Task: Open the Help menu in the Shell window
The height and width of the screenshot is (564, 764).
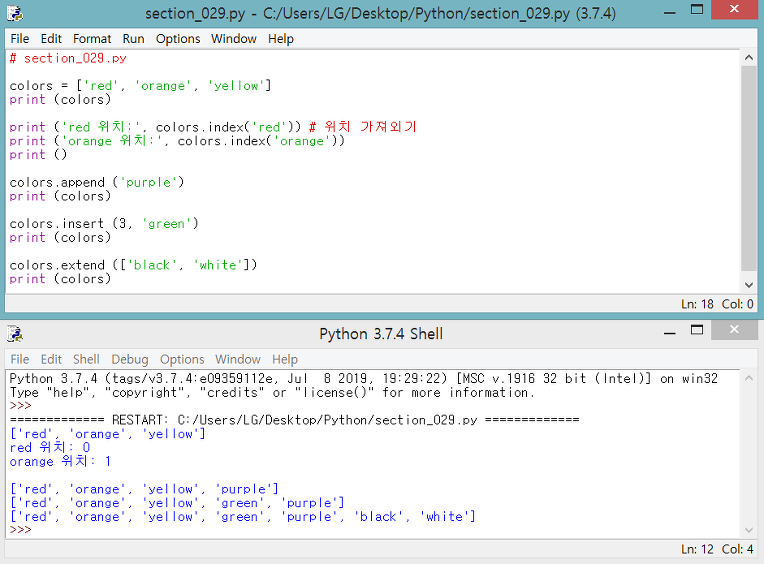Action: pyautogui.click(x=285, y=359)
